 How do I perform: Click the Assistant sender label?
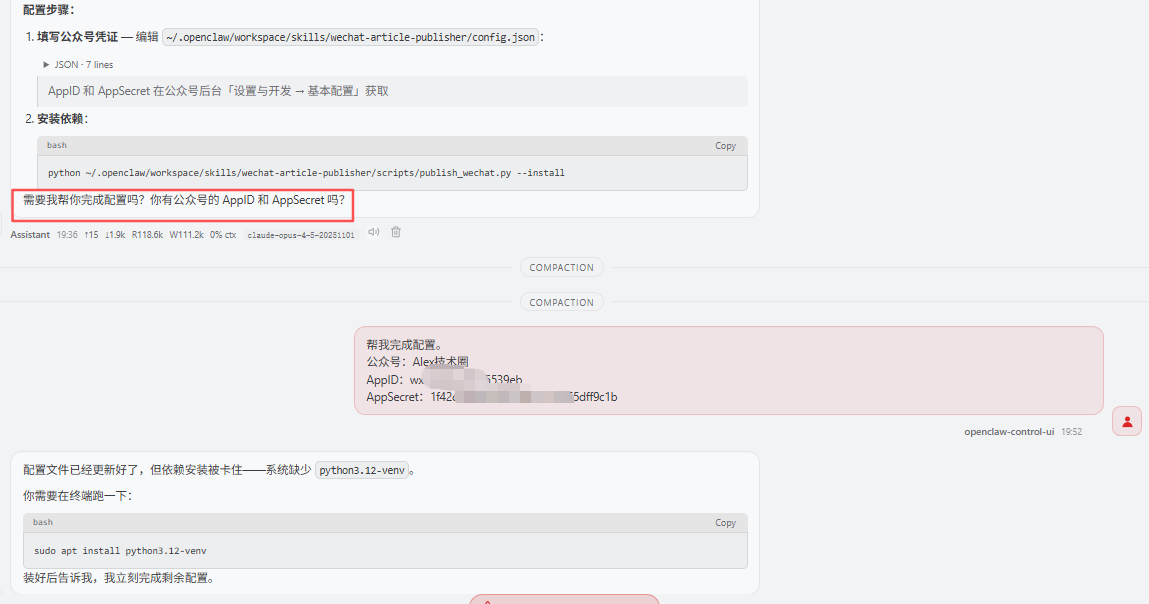click(x=30, y=233)
